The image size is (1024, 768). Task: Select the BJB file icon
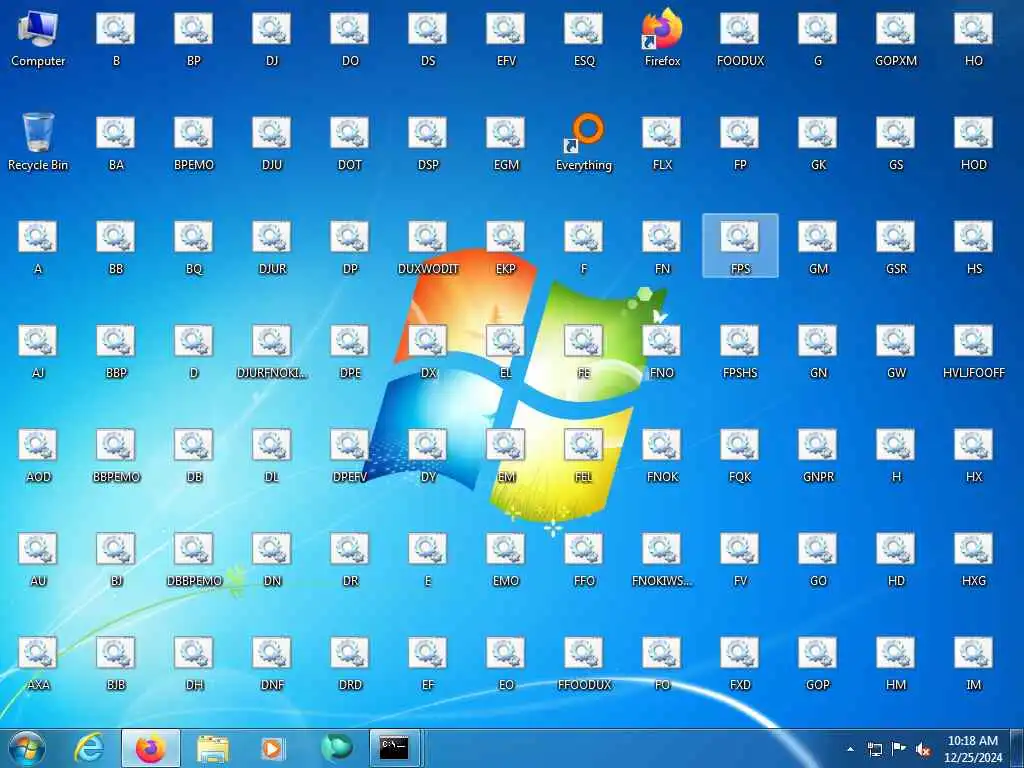pos(116,663)
